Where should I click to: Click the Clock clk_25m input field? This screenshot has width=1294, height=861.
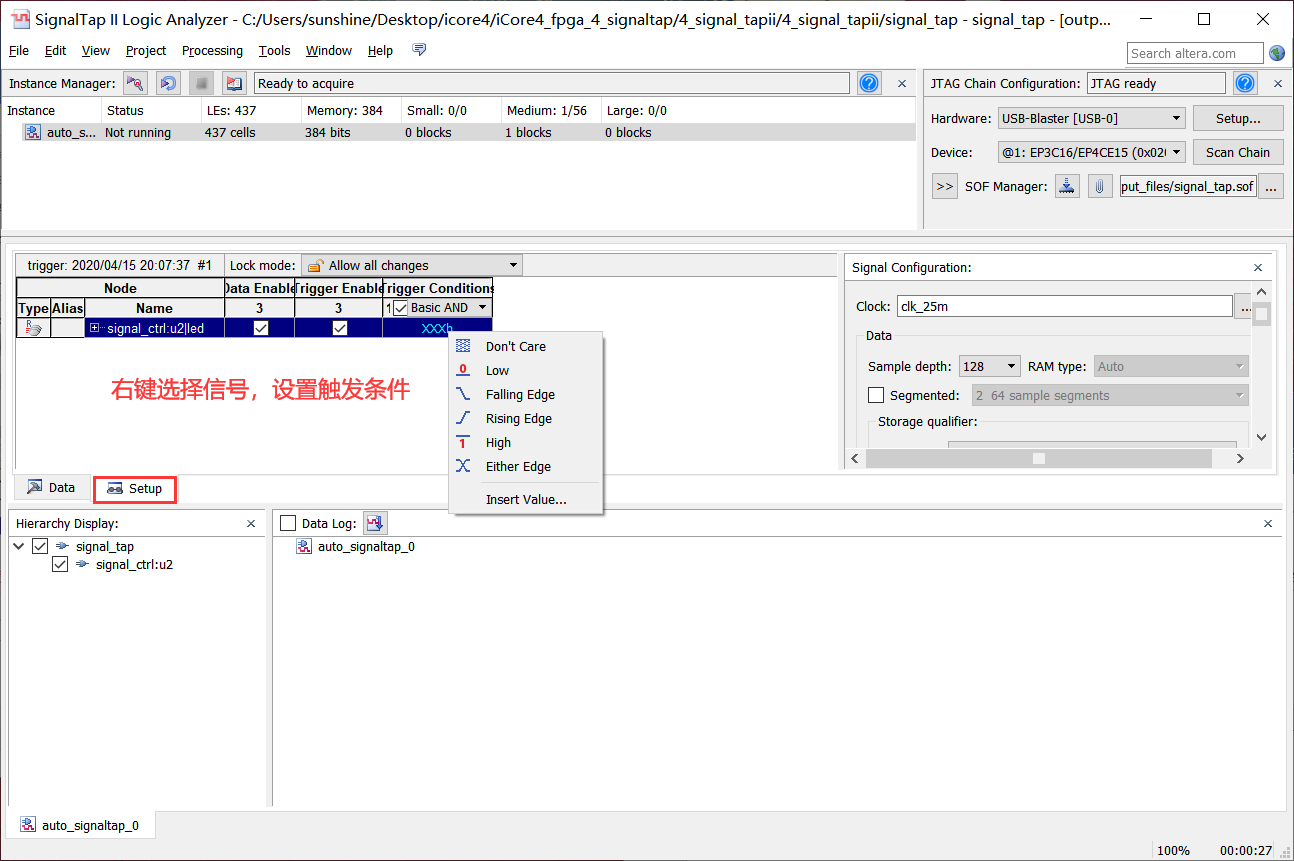(x=1063, y=307)
